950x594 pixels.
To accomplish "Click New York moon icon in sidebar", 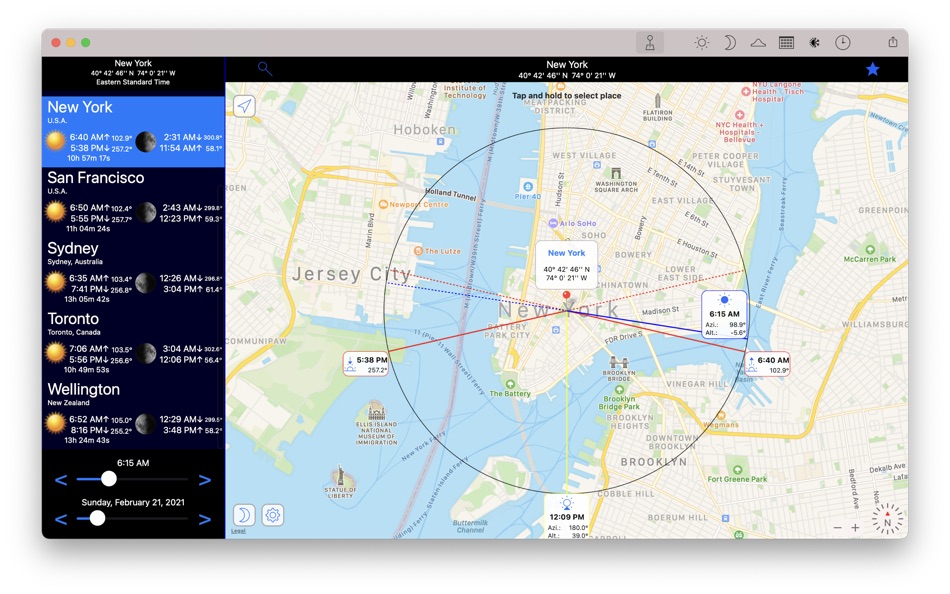I will (145, 141).
